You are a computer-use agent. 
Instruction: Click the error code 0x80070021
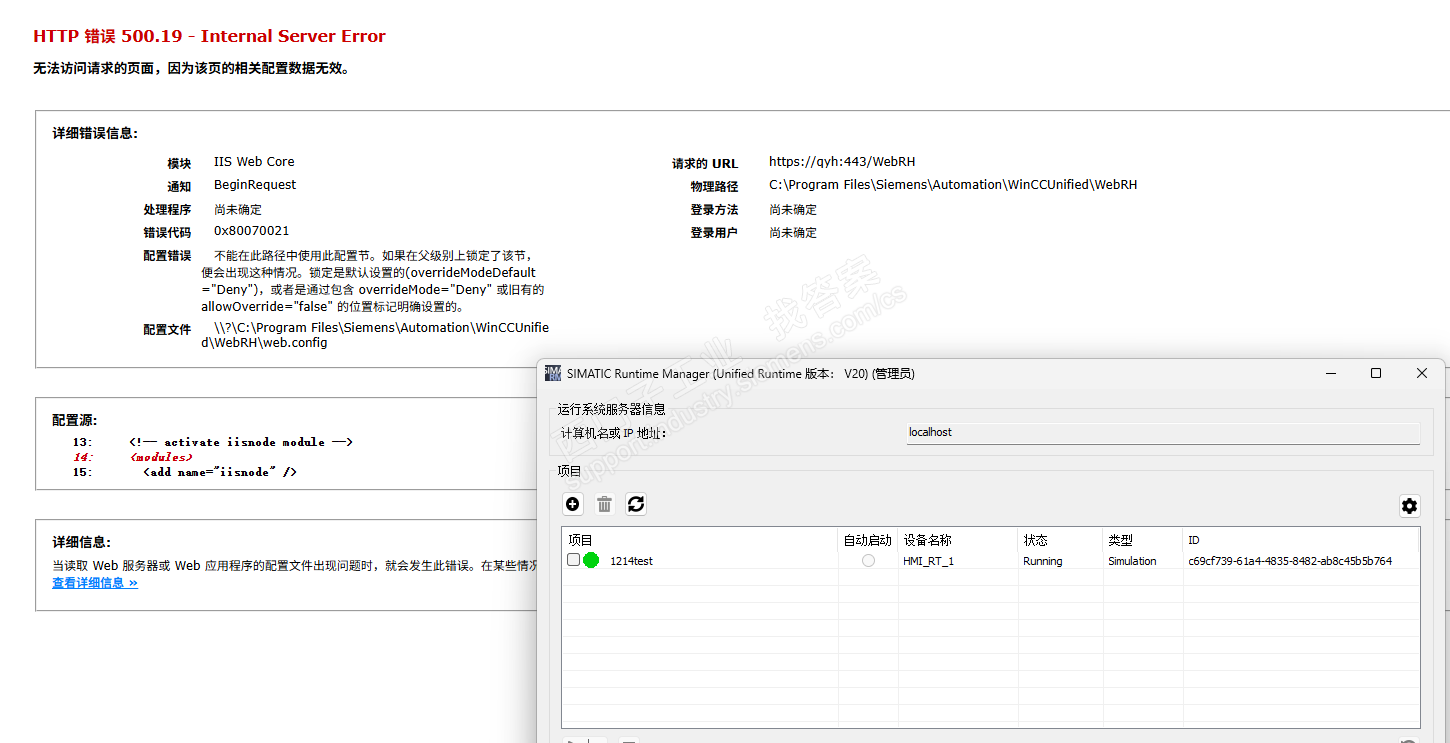(x=252, y=231)
